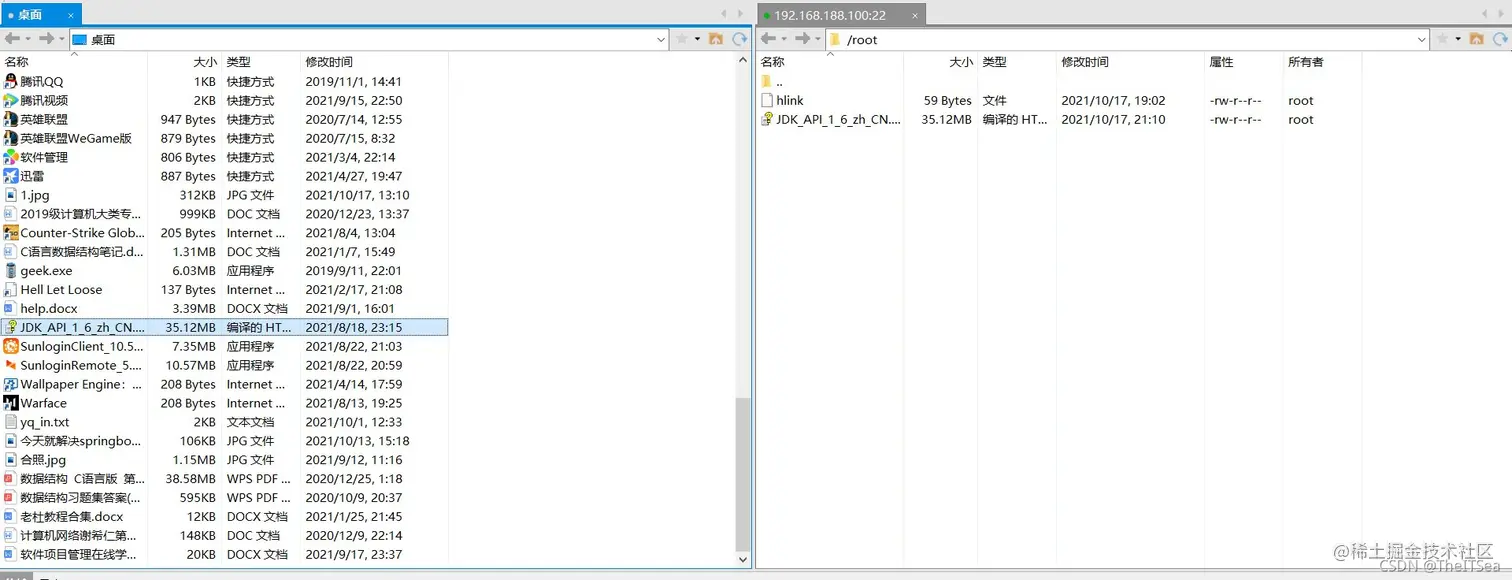Click the geek.exe file icon
The width and height of the screenshot is (1512, 580).
tap(11, 271)
